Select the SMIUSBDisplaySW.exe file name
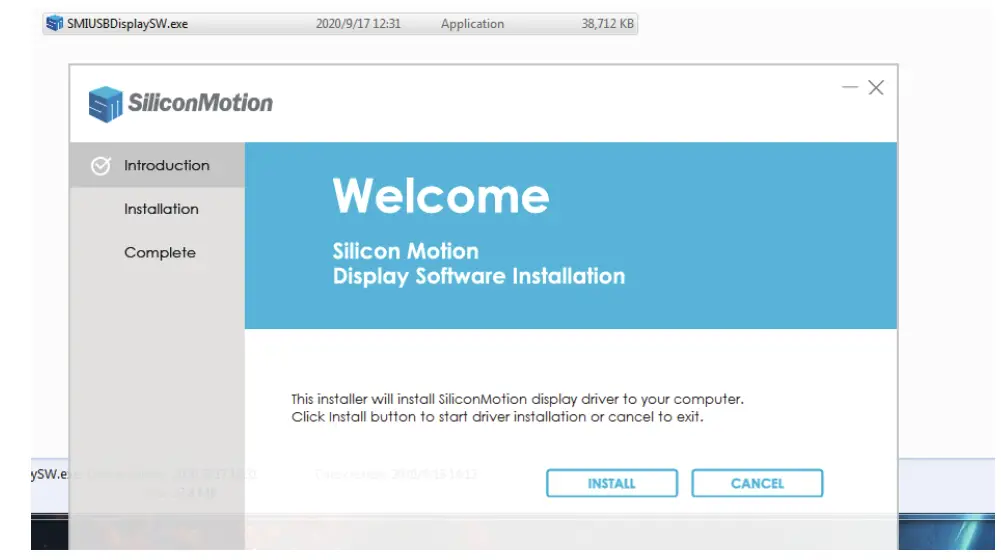 tap(127, 24)
